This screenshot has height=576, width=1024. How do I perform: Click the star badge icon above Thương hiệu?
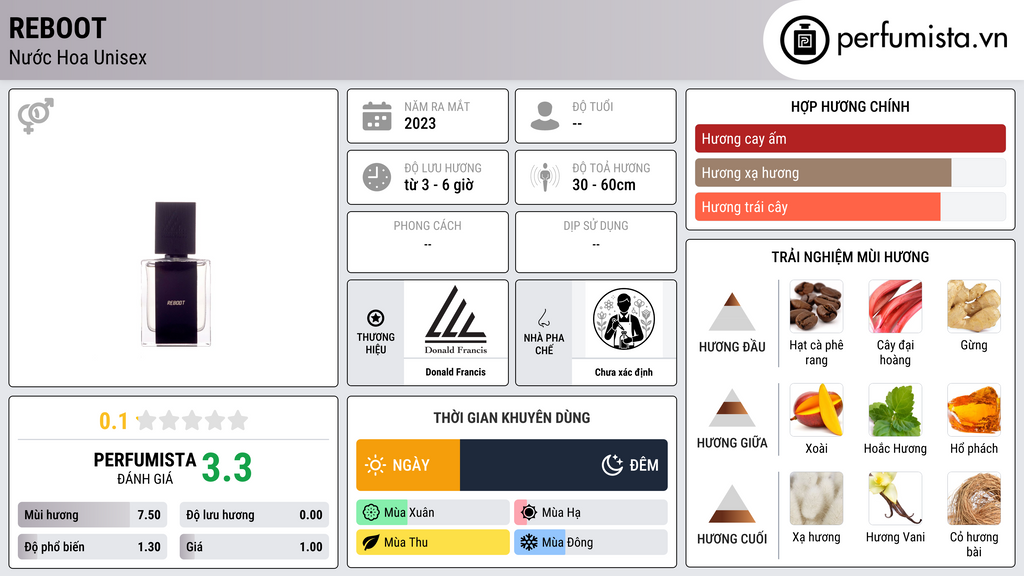[376, 318]
